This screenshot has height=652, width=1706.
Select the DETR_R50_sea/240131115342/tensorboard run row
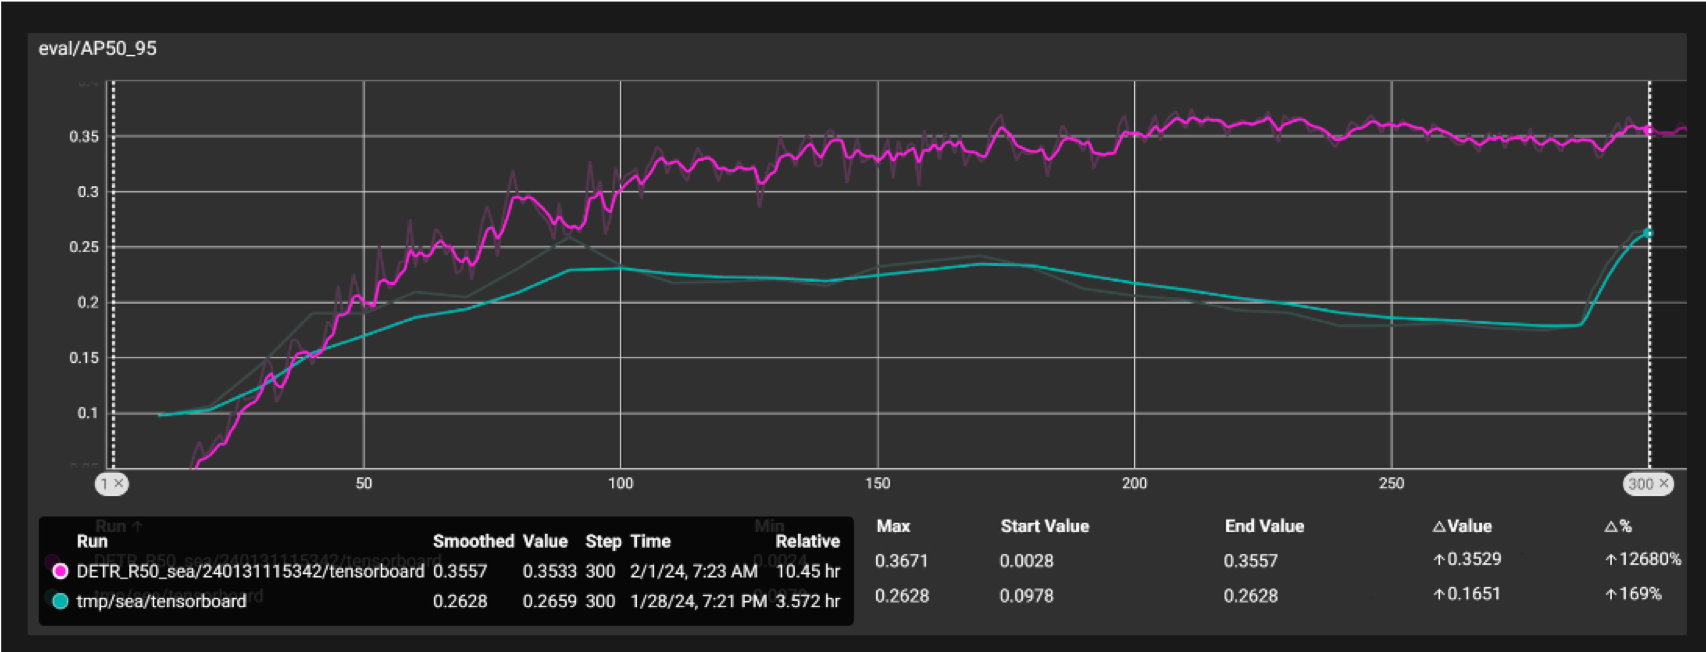pos(446,571)
